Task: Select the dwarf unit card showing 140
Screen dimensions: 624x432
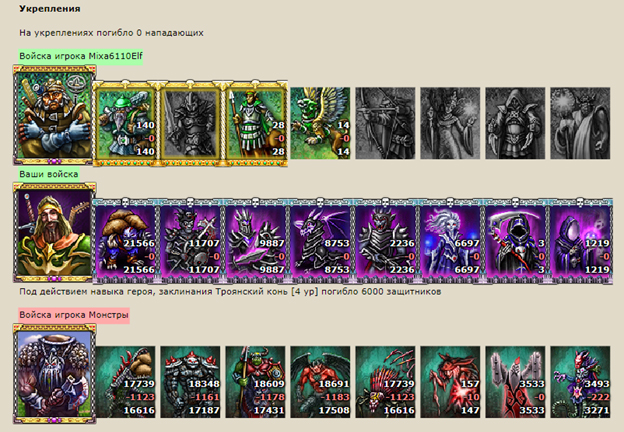Action: [x=126, y=123]
